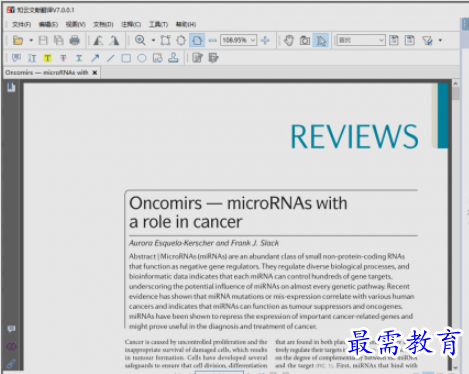
Task: Click the edit comment pencil icon
Action: coord(197,58)
